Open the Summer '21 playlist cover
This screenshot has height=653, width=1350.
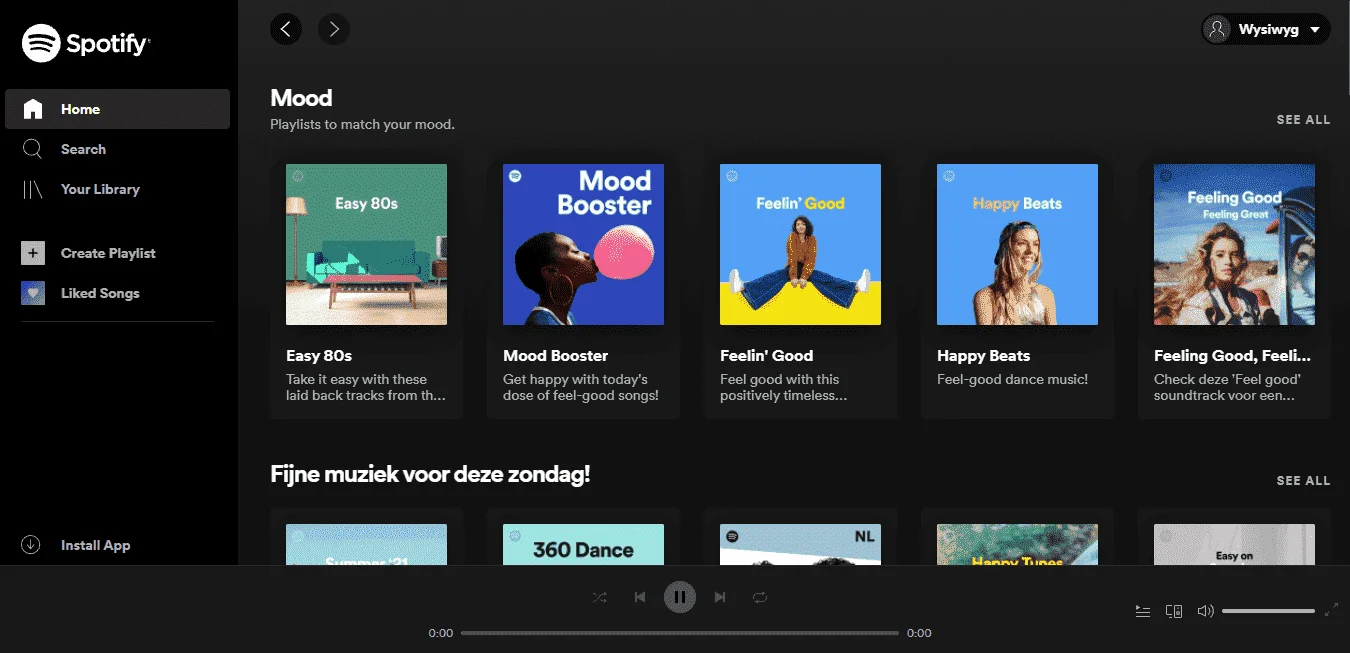(x=366, y=545)
